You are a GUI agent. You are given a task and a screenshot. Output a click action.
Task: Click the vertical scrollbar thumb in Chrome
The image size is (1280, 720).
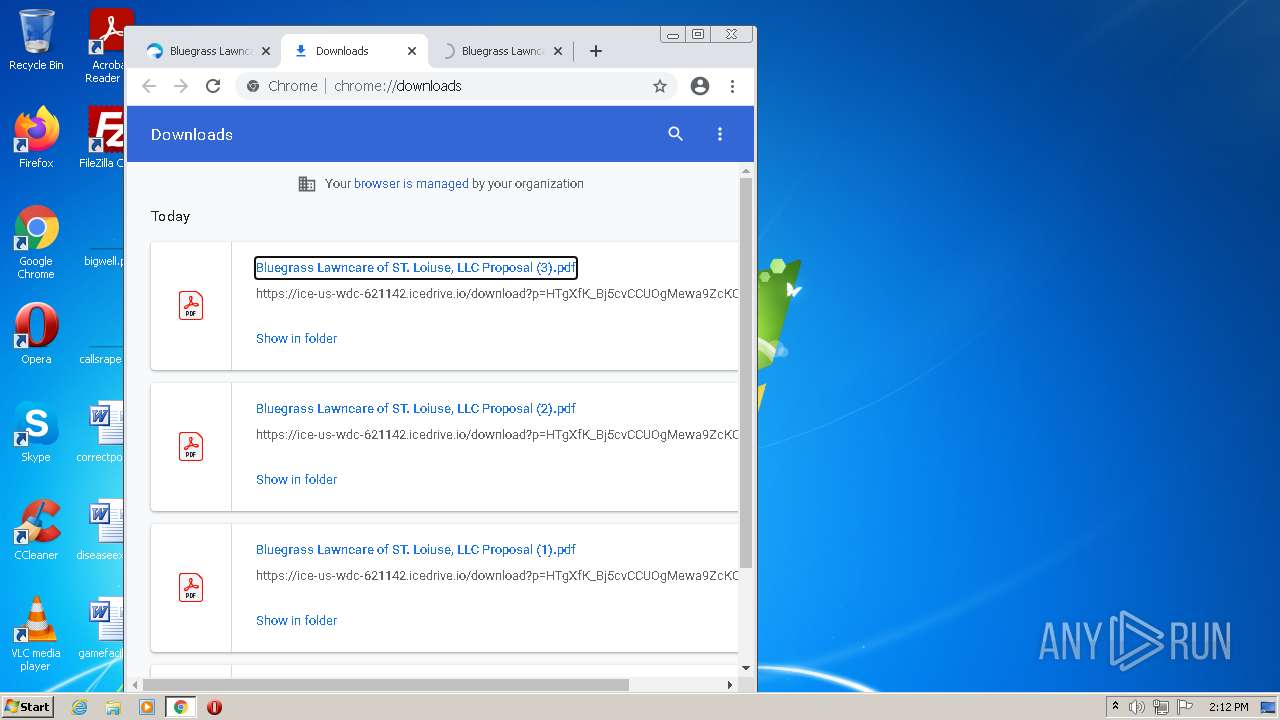[x=746, y=373]
